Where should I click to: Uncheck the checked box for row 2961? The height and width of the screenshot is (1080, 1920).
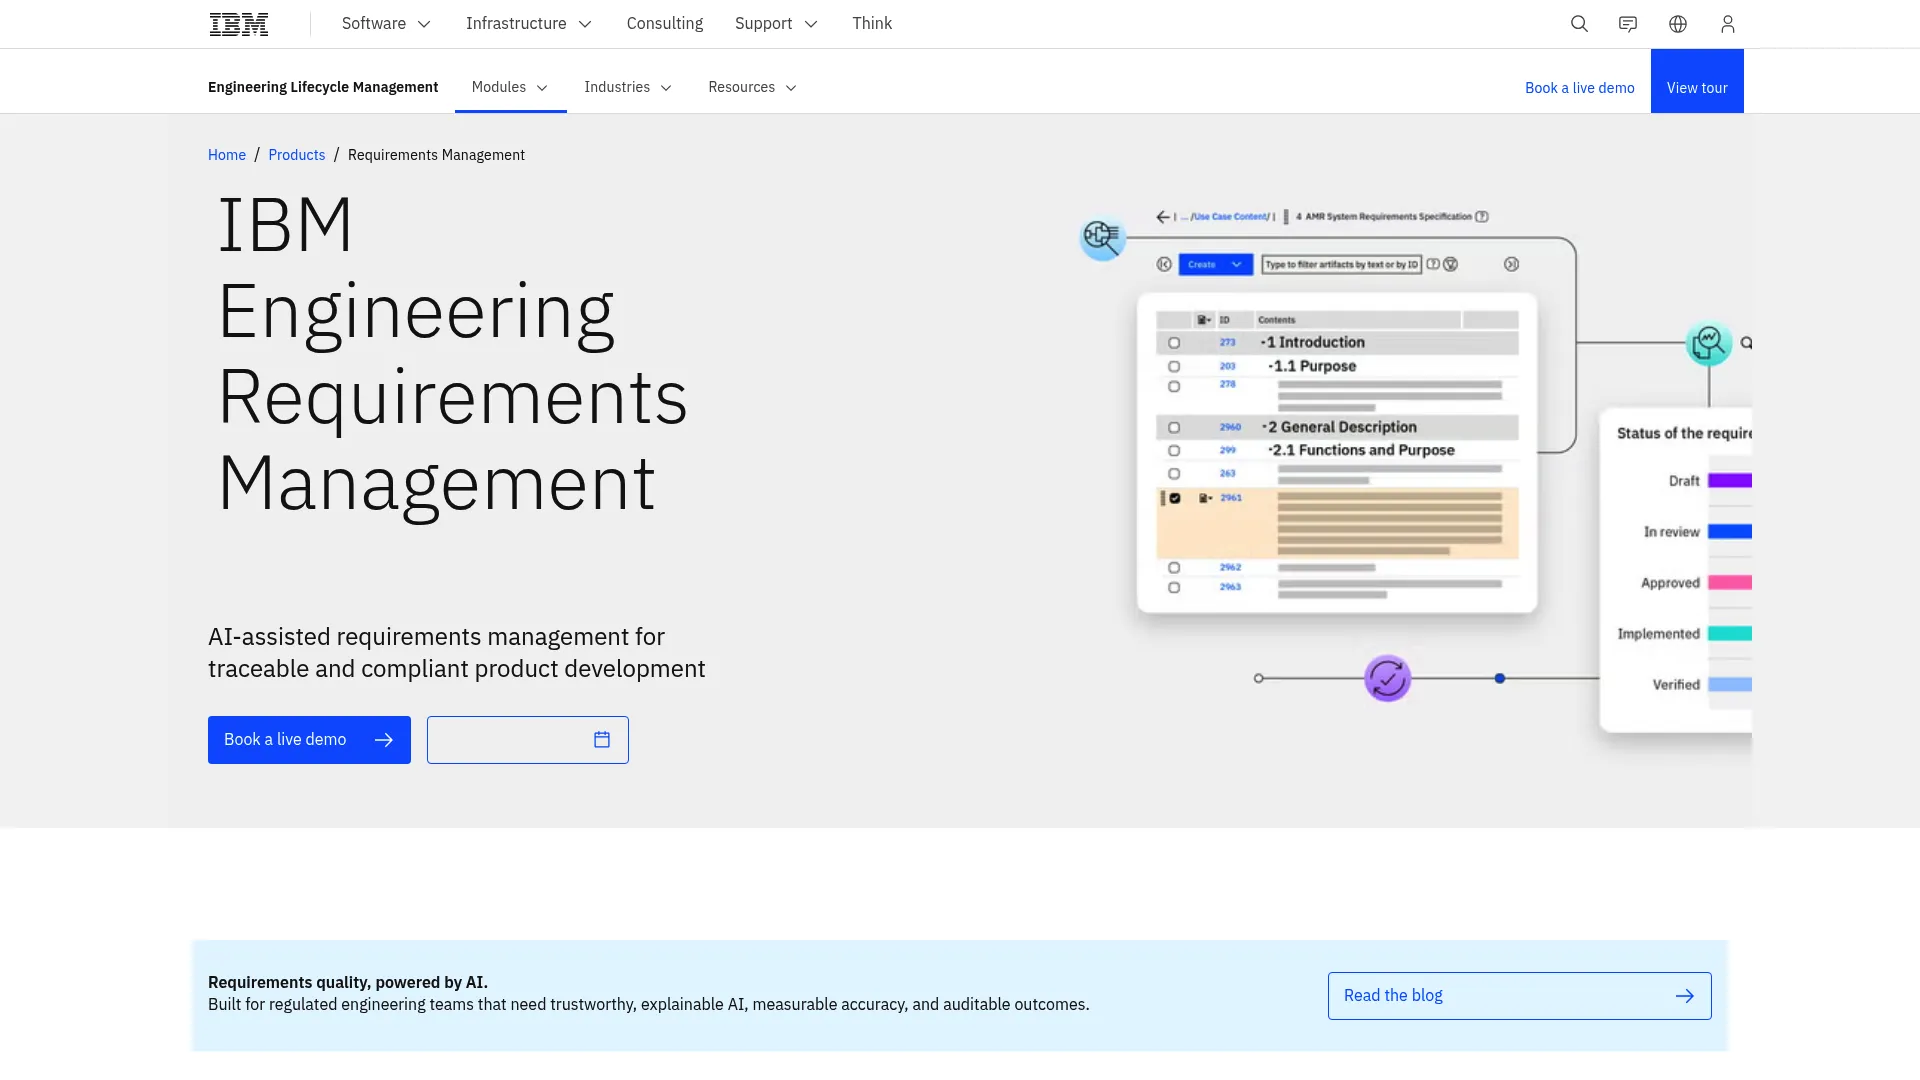tap(1175, 498)
